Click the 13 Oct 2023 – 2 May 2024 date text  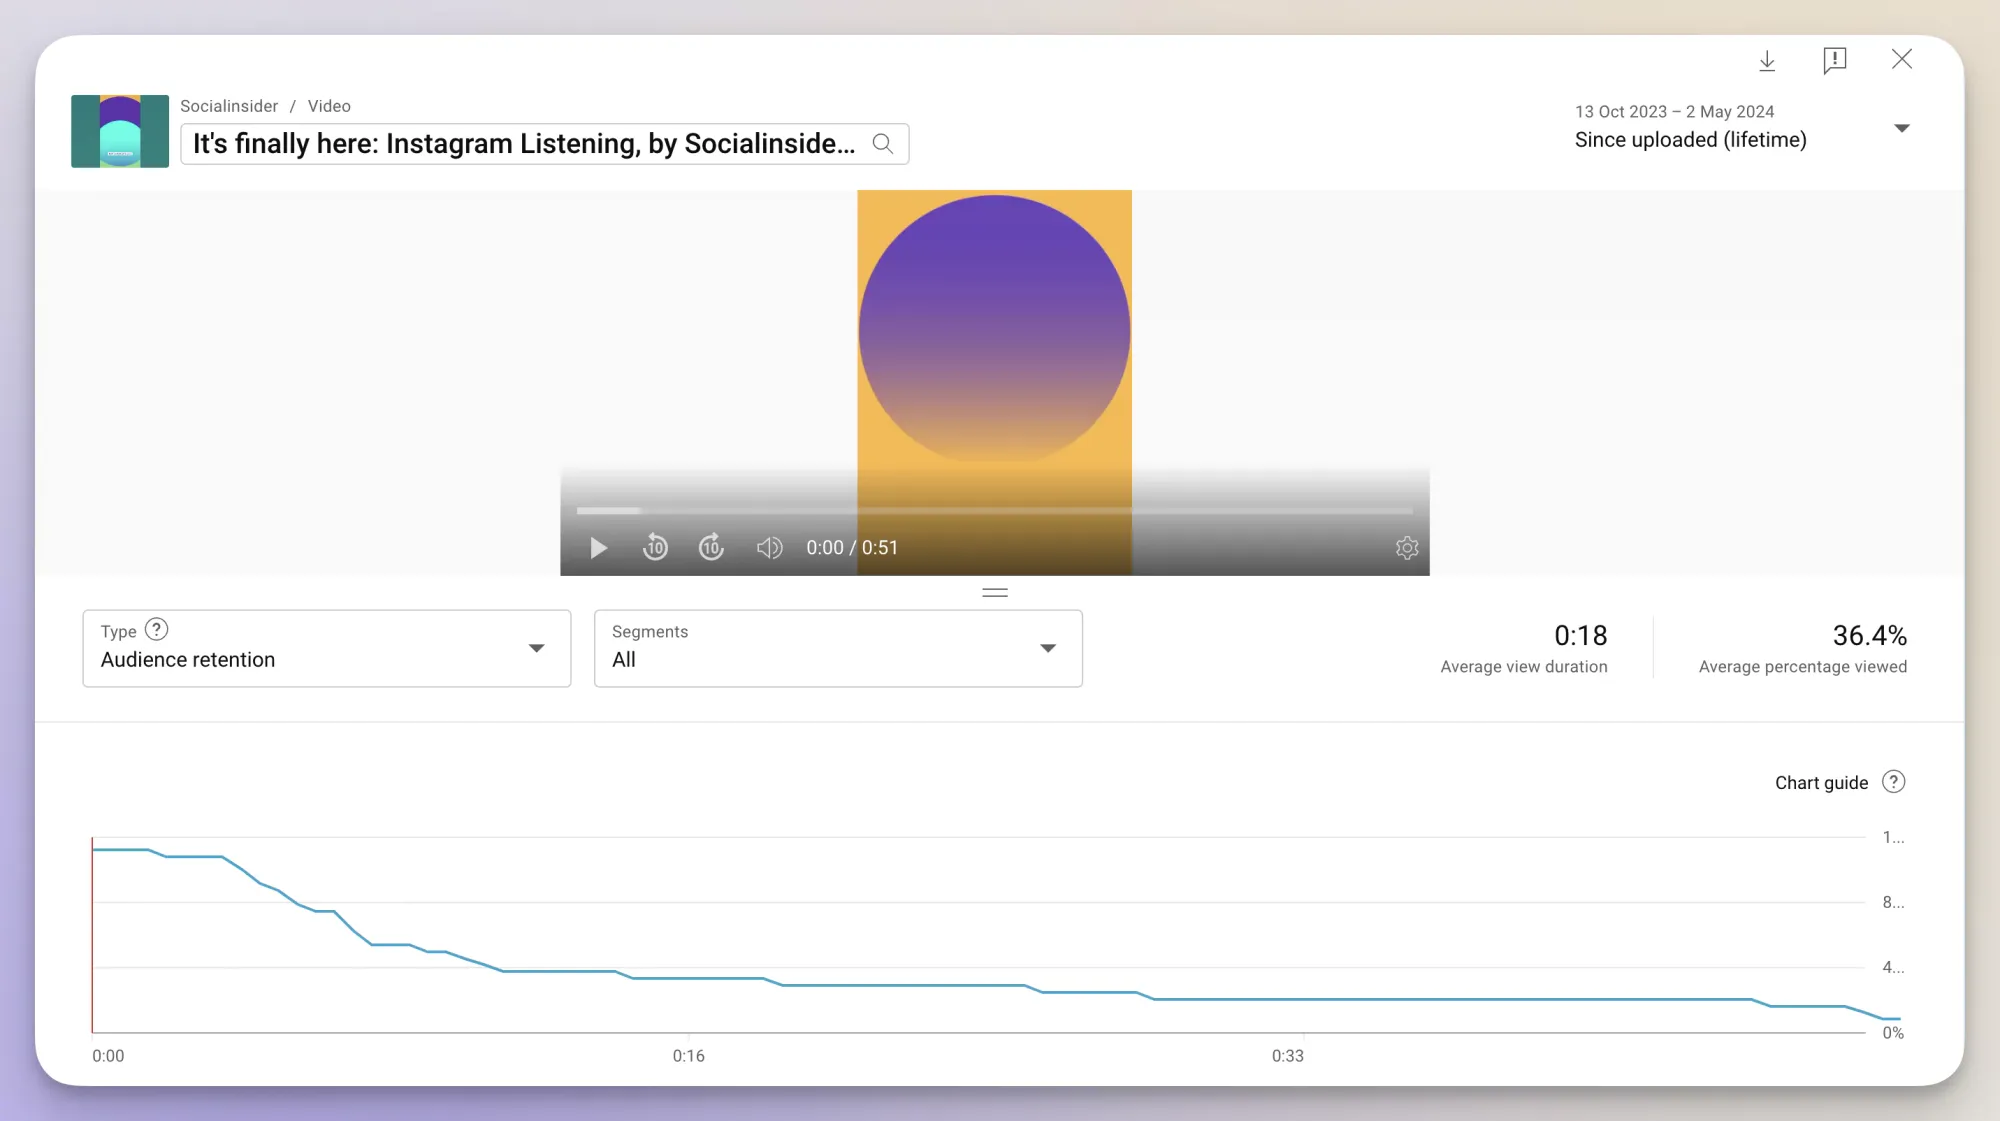[1674, 112]
